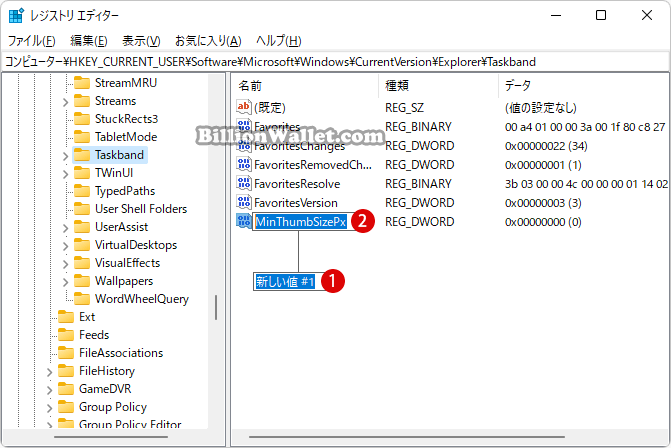Expand the VirtualDesktops key
The height and width of the screenshot is (448, 671).
tap(65, 246)
